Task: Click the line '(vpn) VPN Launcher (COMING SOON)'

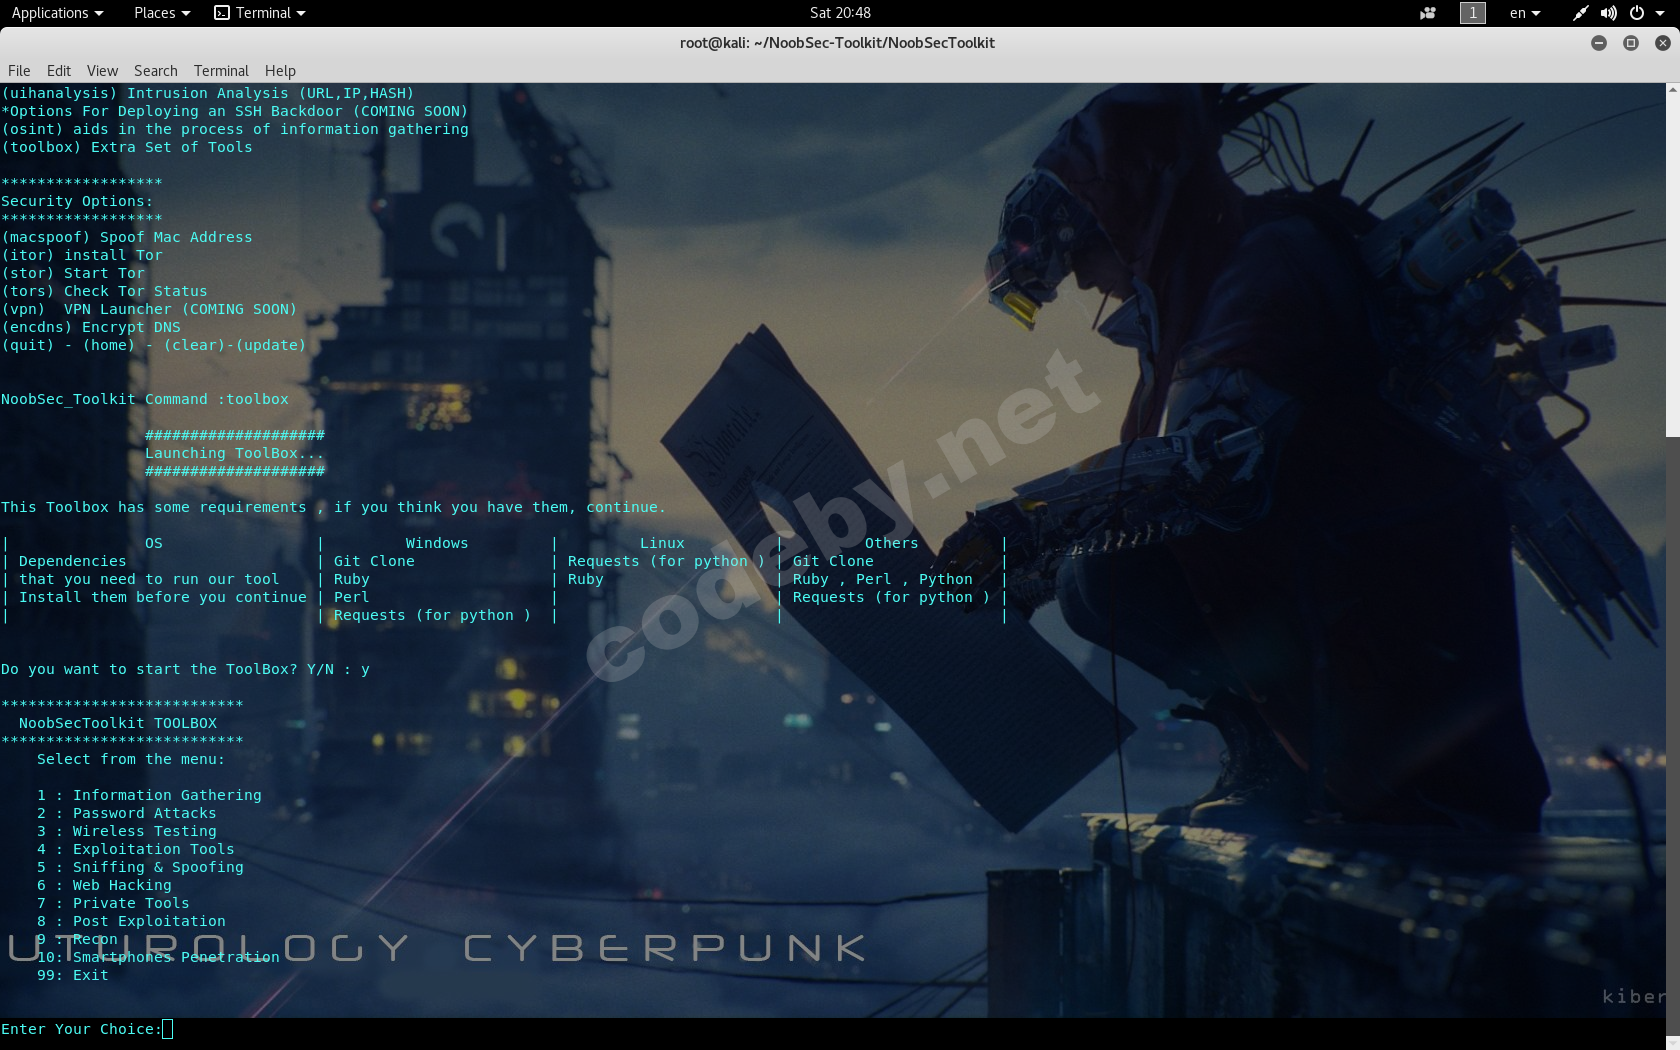Action: coord(149,309)
